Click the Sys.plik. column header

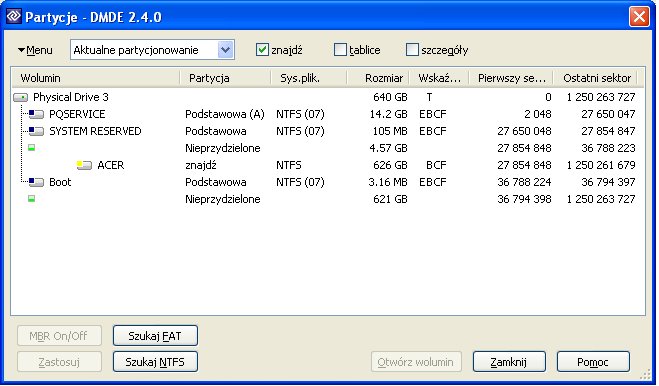tap(309, 78)
